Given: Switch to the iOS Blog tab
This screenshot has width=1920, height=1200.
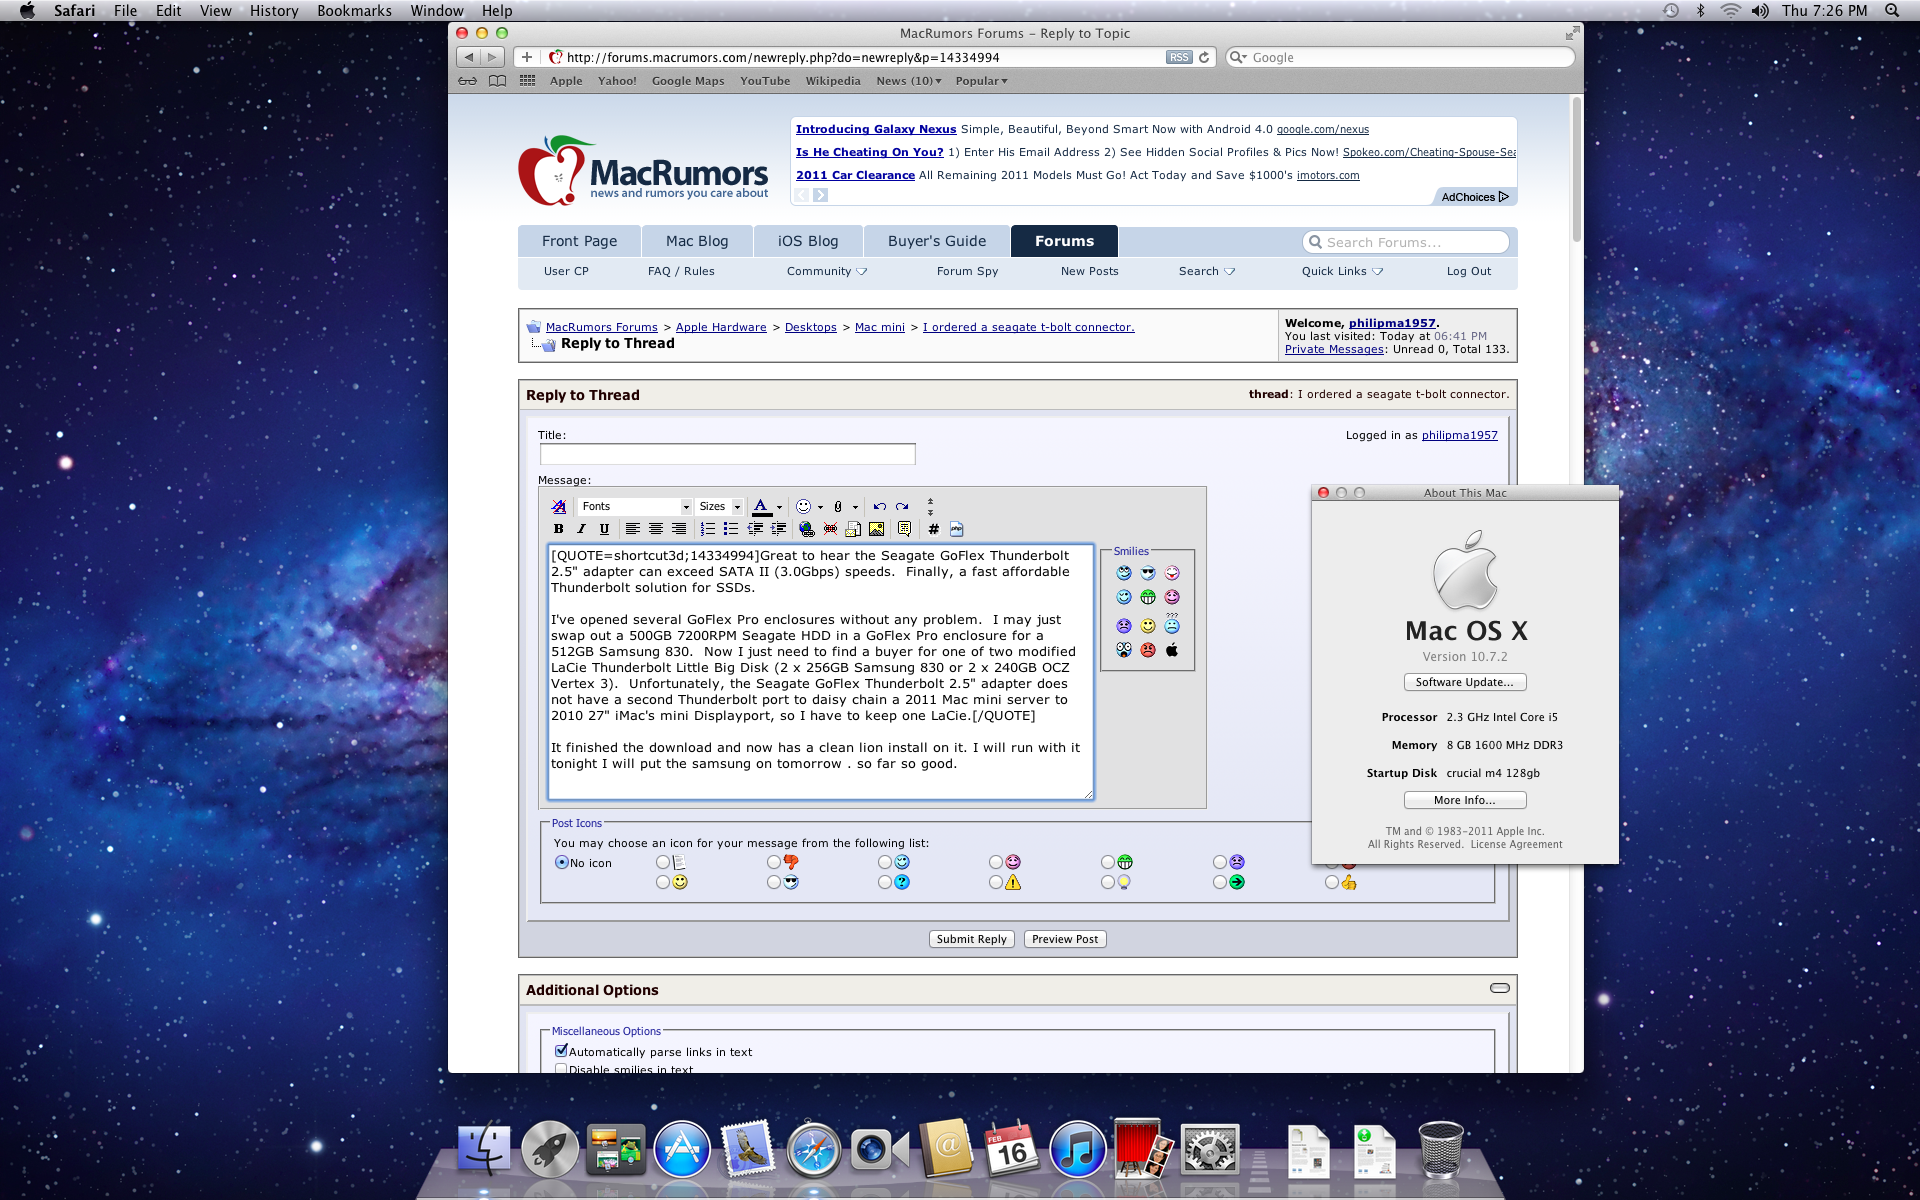Looking at the screenshot, I should tap(808, 241).
